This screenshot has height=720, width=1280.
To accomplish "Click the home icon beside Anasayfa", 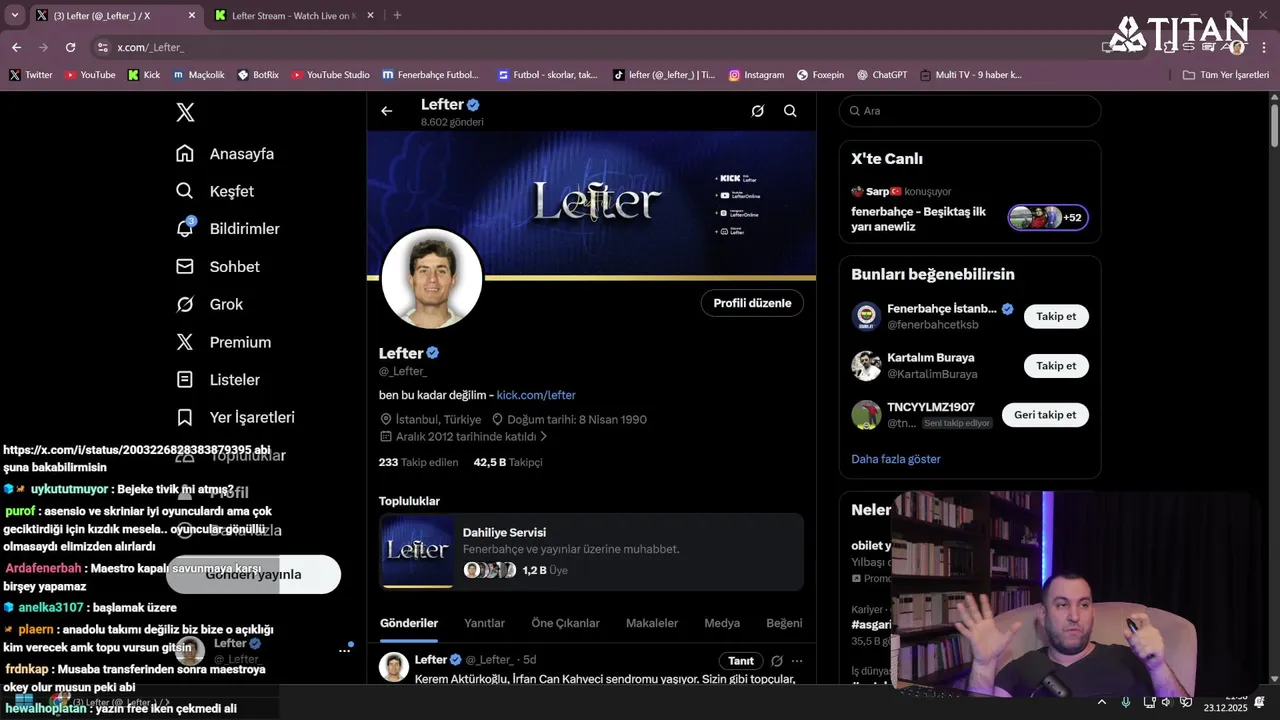I will [x=185, y=153].
